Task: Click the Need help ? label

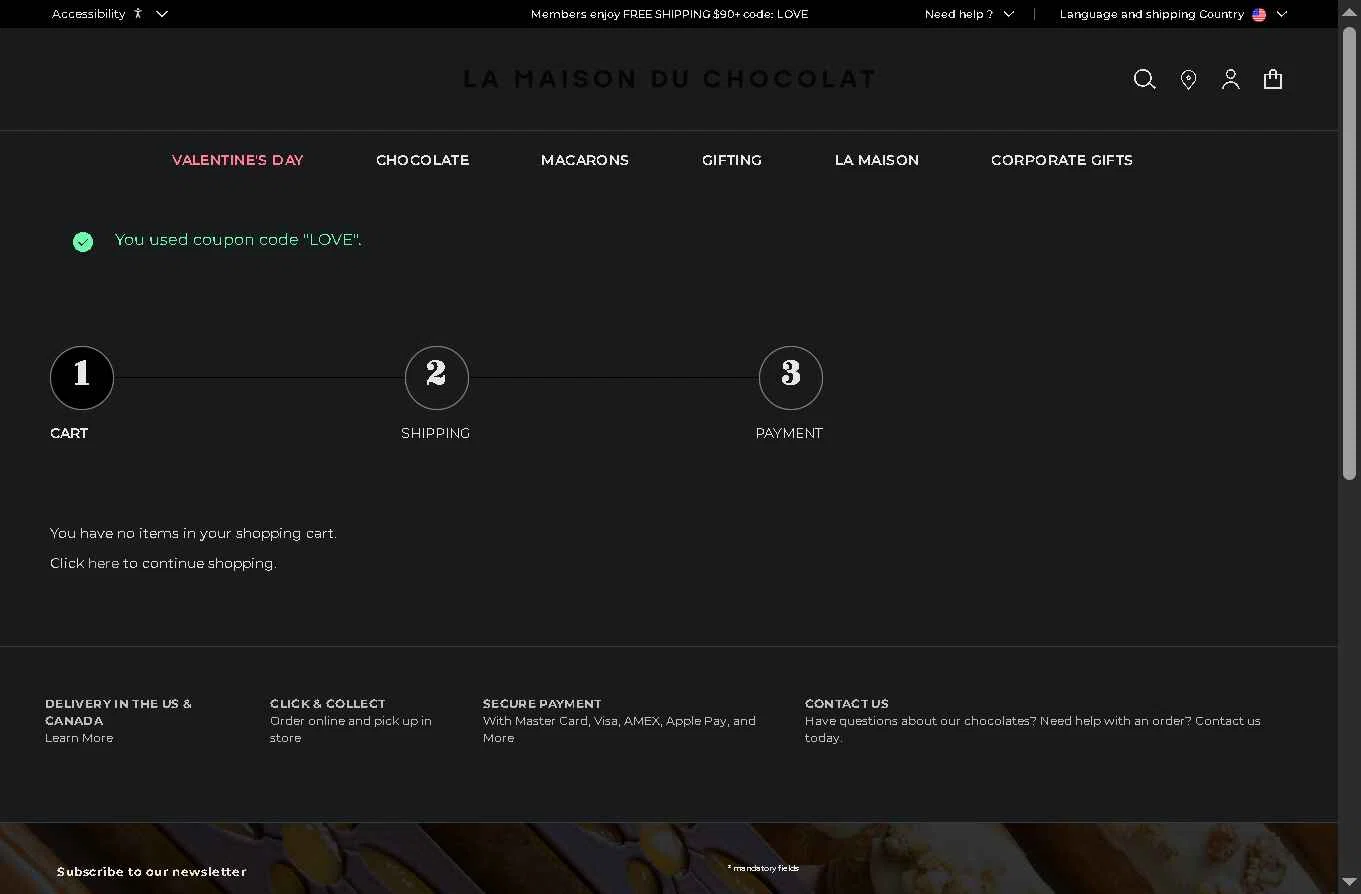Action: (x=959, y=14)
